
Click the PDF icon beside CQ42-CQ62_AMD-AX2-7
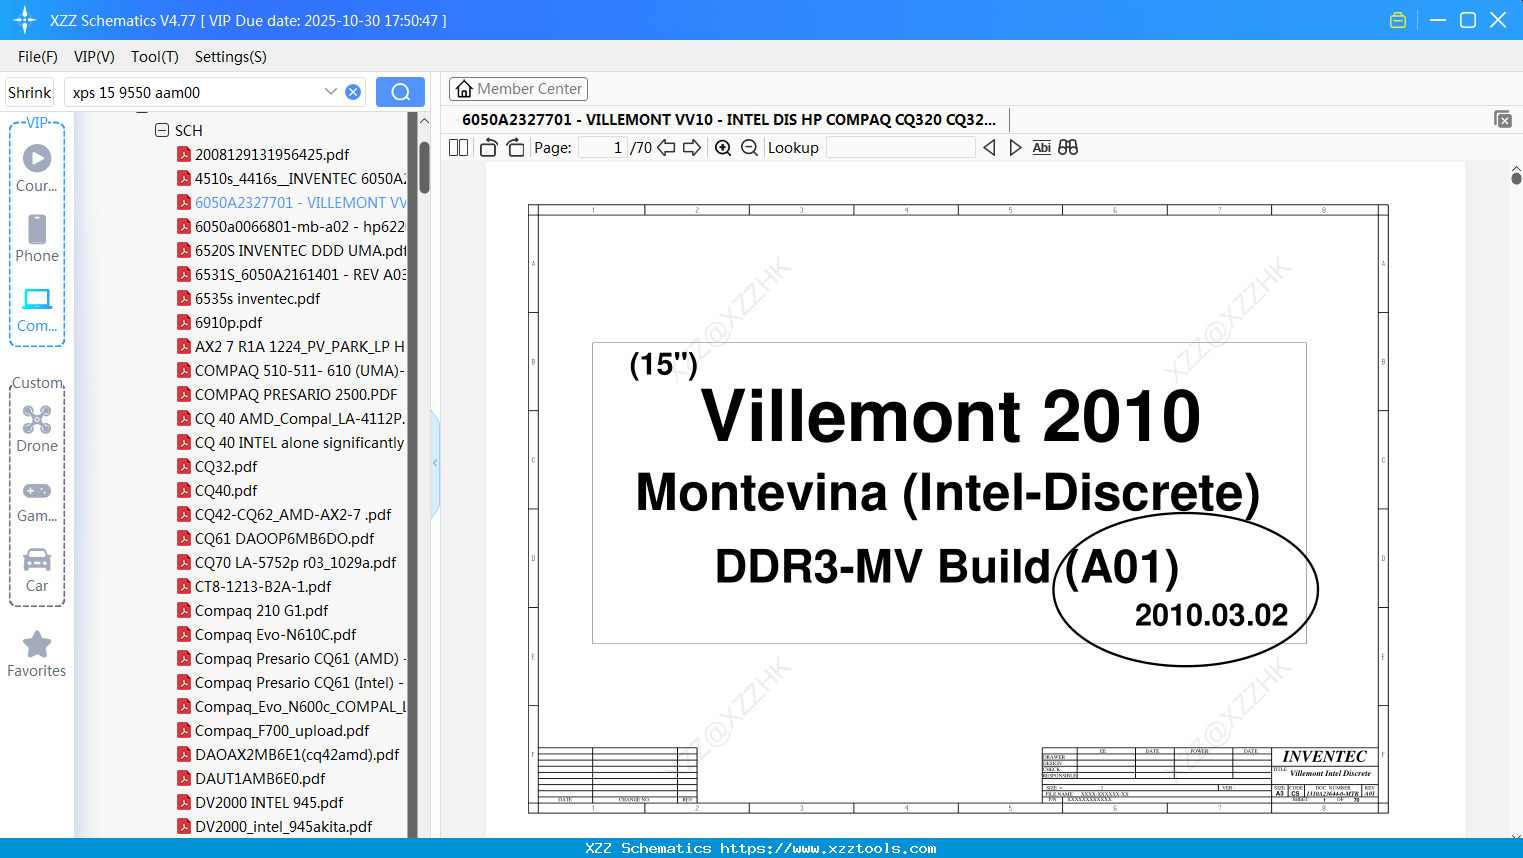pyautogui.click(x=184, y=514)
